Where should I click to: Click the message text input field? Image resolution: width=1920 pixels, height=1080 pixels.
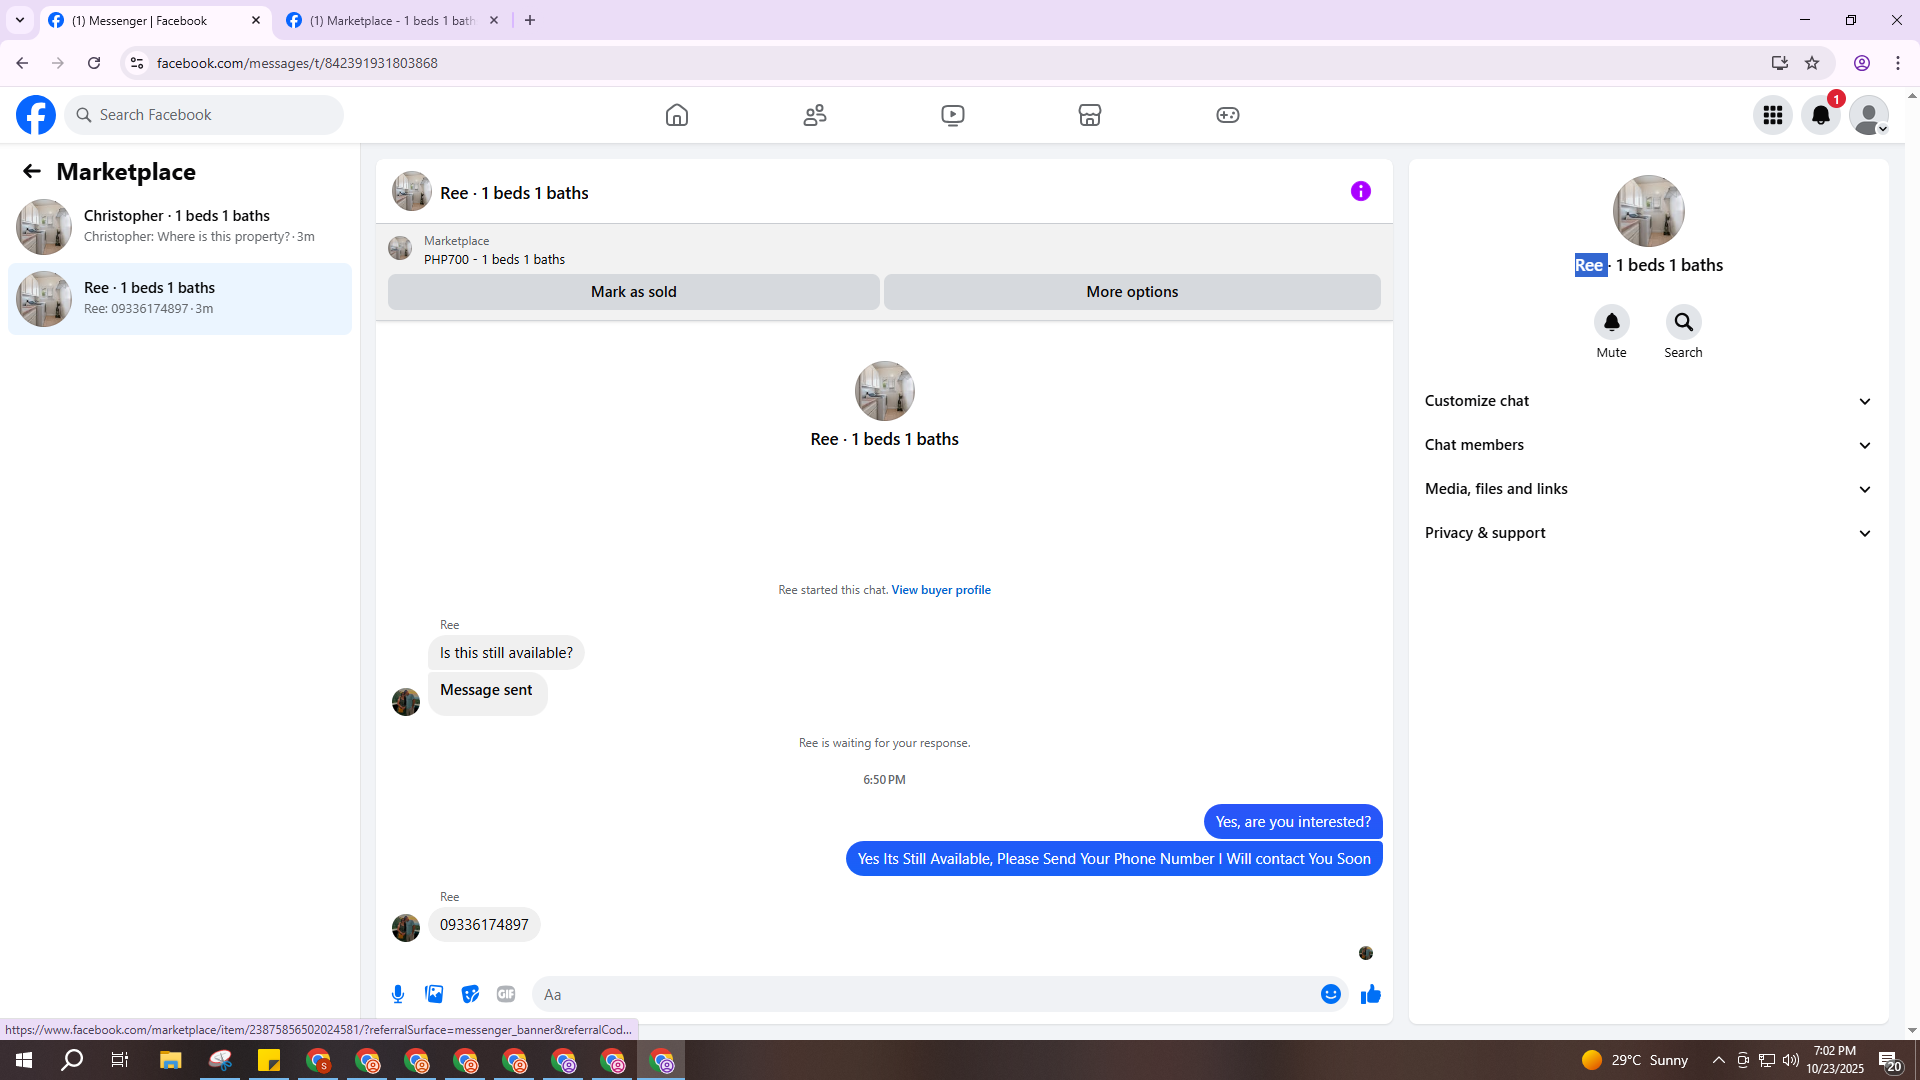(x=925, y=994)
